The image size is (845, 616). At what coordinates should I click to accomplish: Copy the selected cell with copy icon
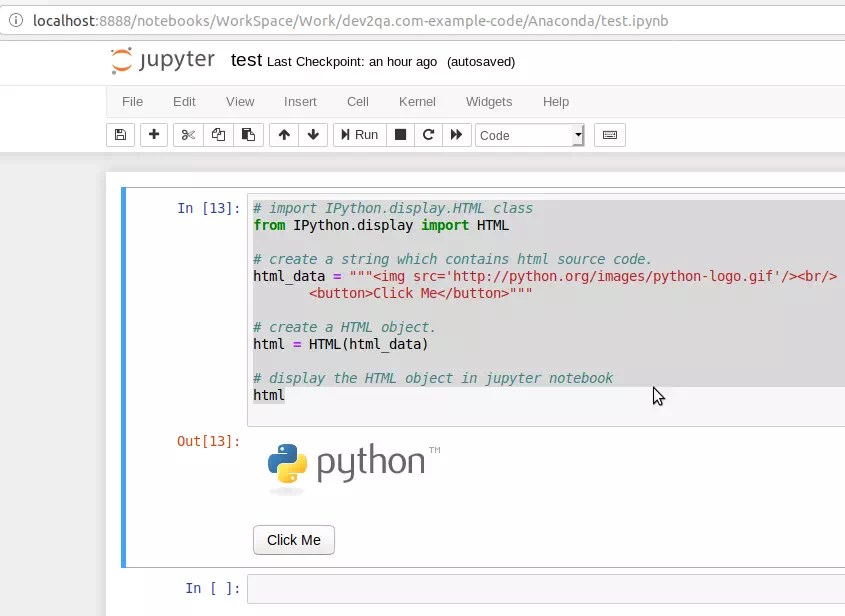tap(218, 134)
